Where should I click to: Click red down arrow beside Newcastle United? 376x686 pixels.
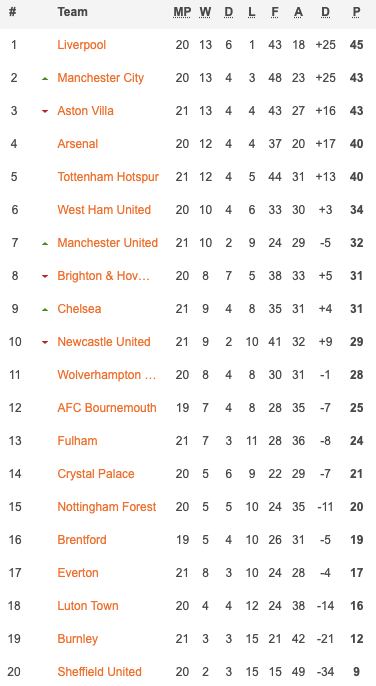point(45,343)
